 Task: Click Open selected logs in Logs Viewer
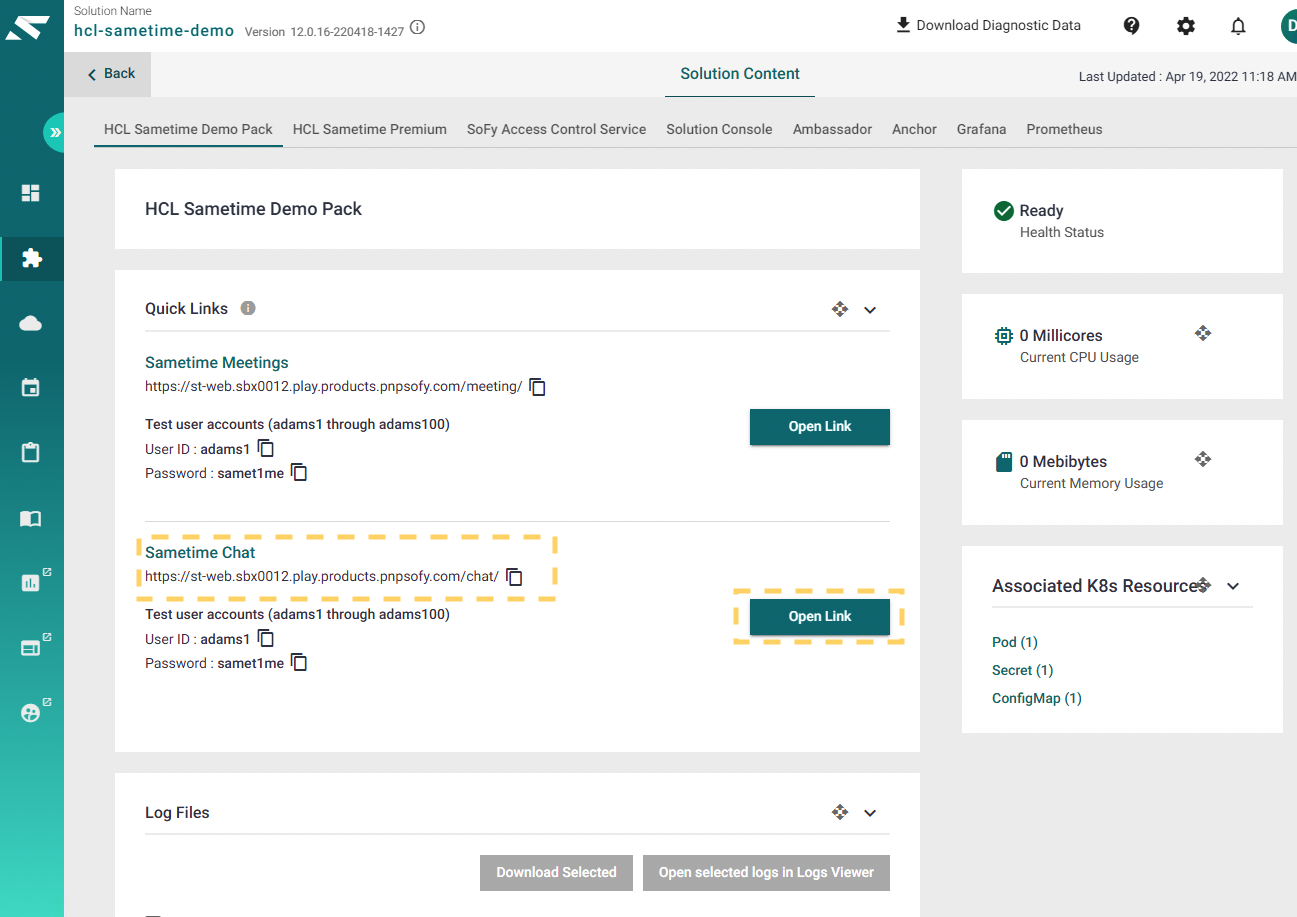766,872
